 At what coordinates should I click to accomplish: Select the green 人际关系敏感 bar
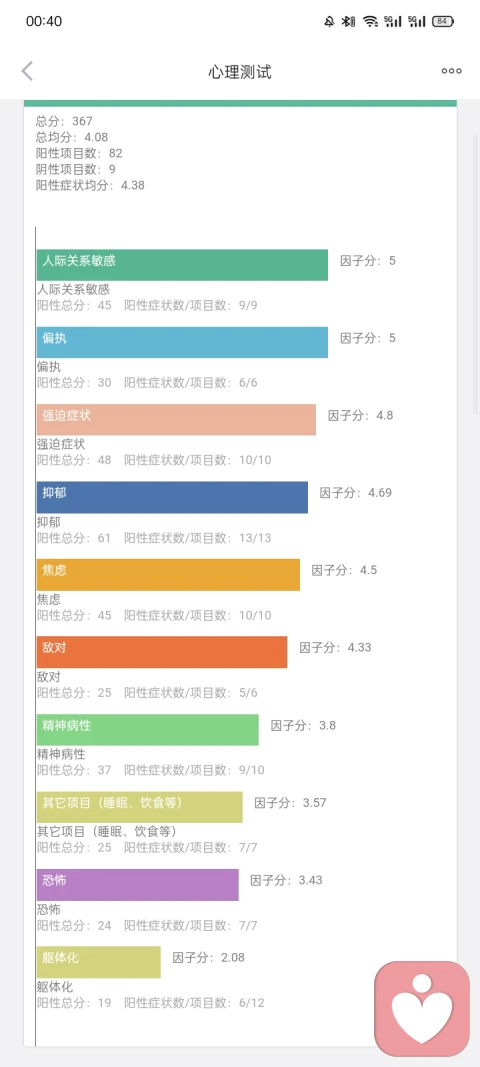click(182, 265)
